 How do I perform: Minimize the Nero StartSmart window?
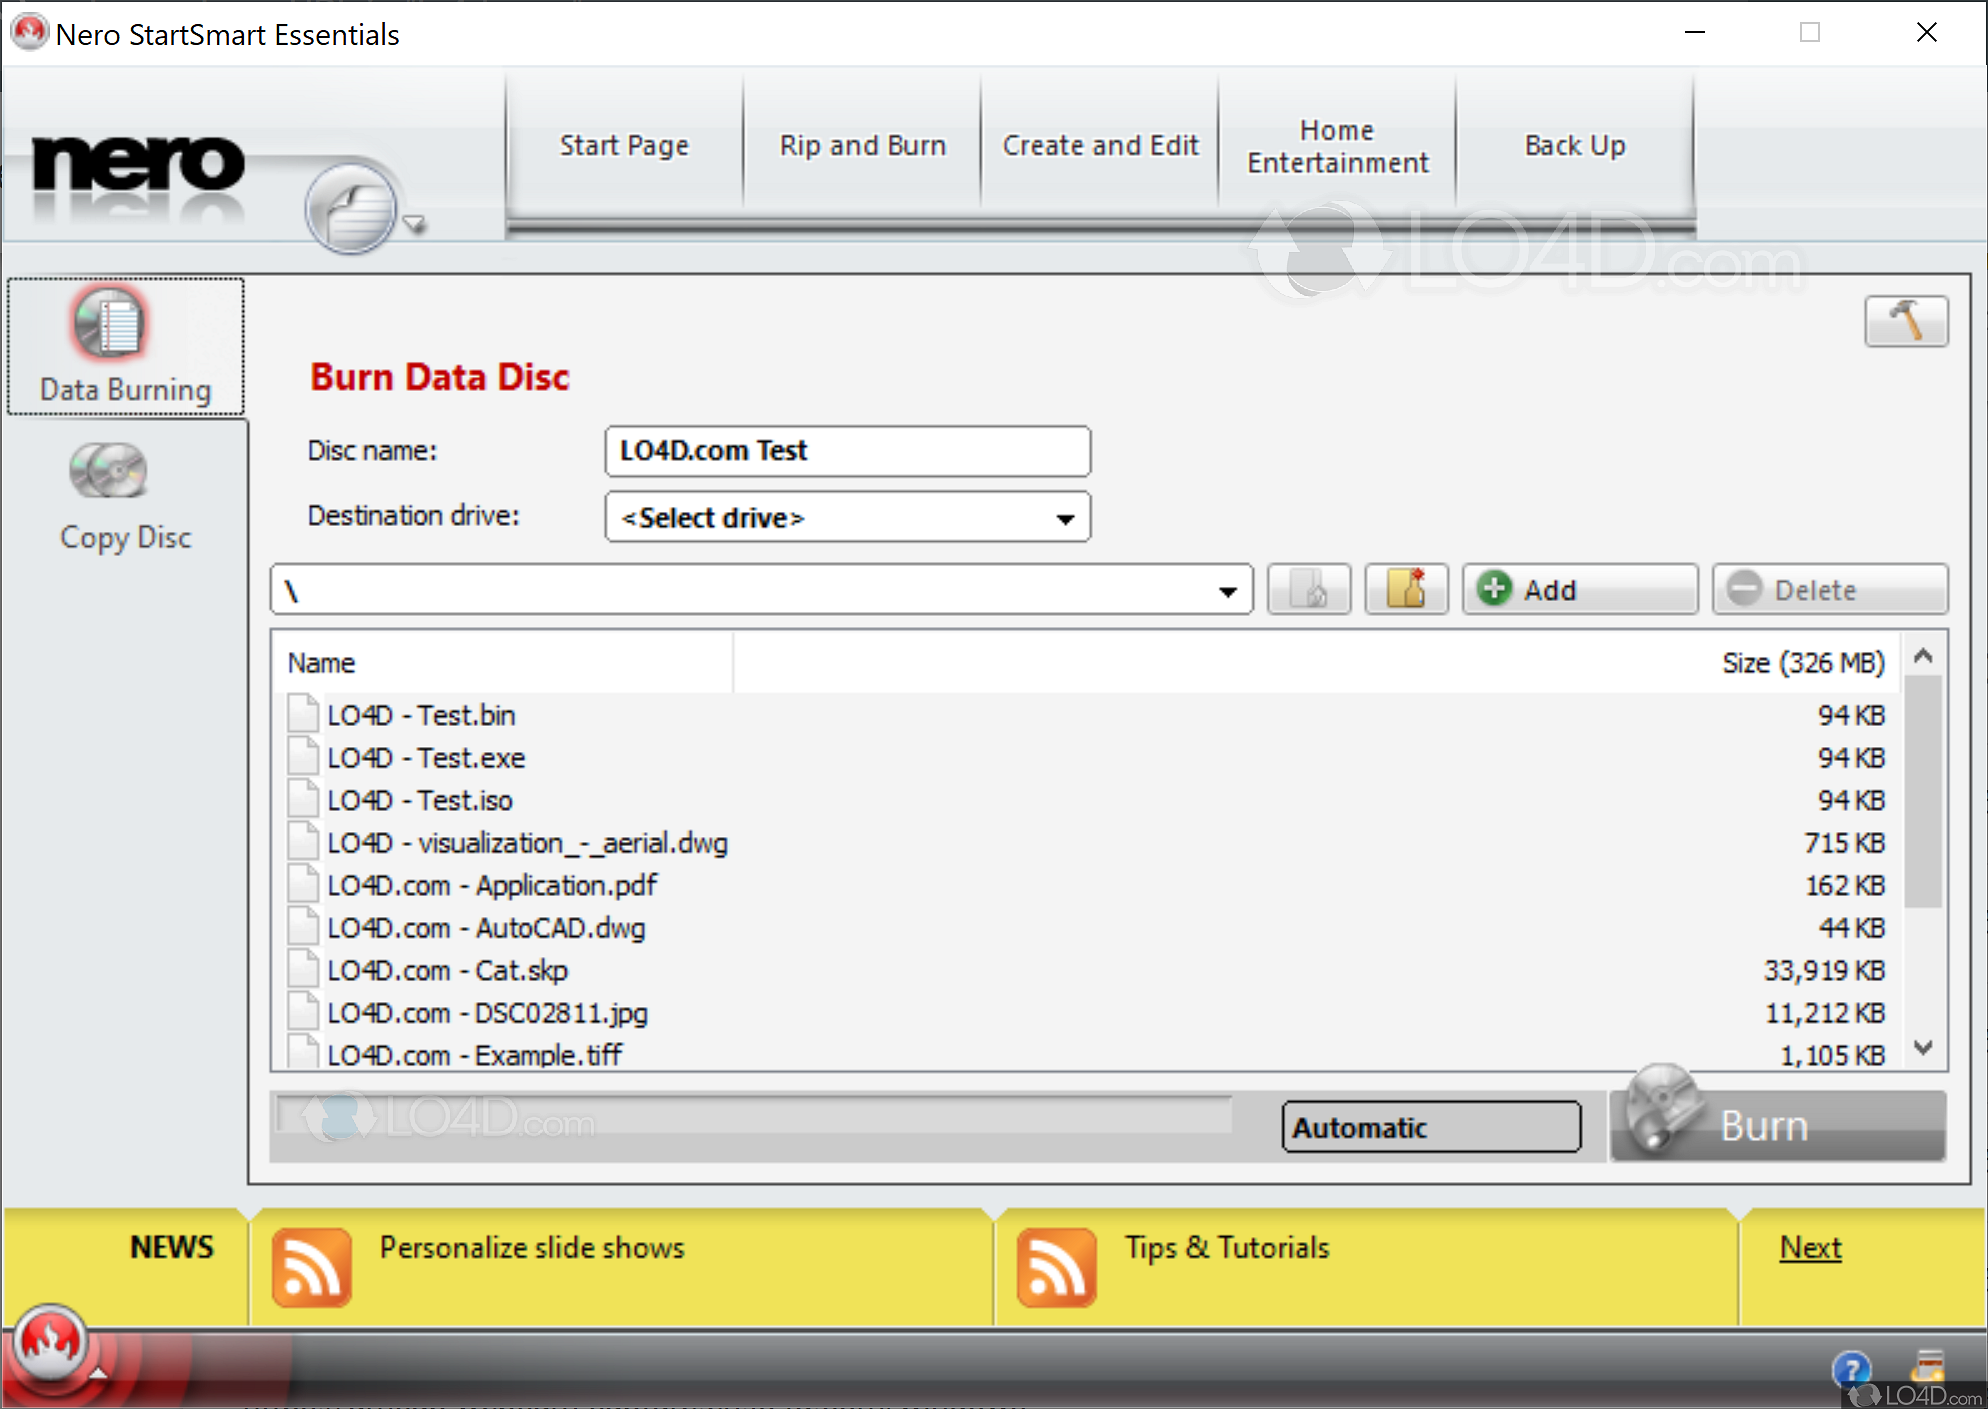pos(1694,33)
